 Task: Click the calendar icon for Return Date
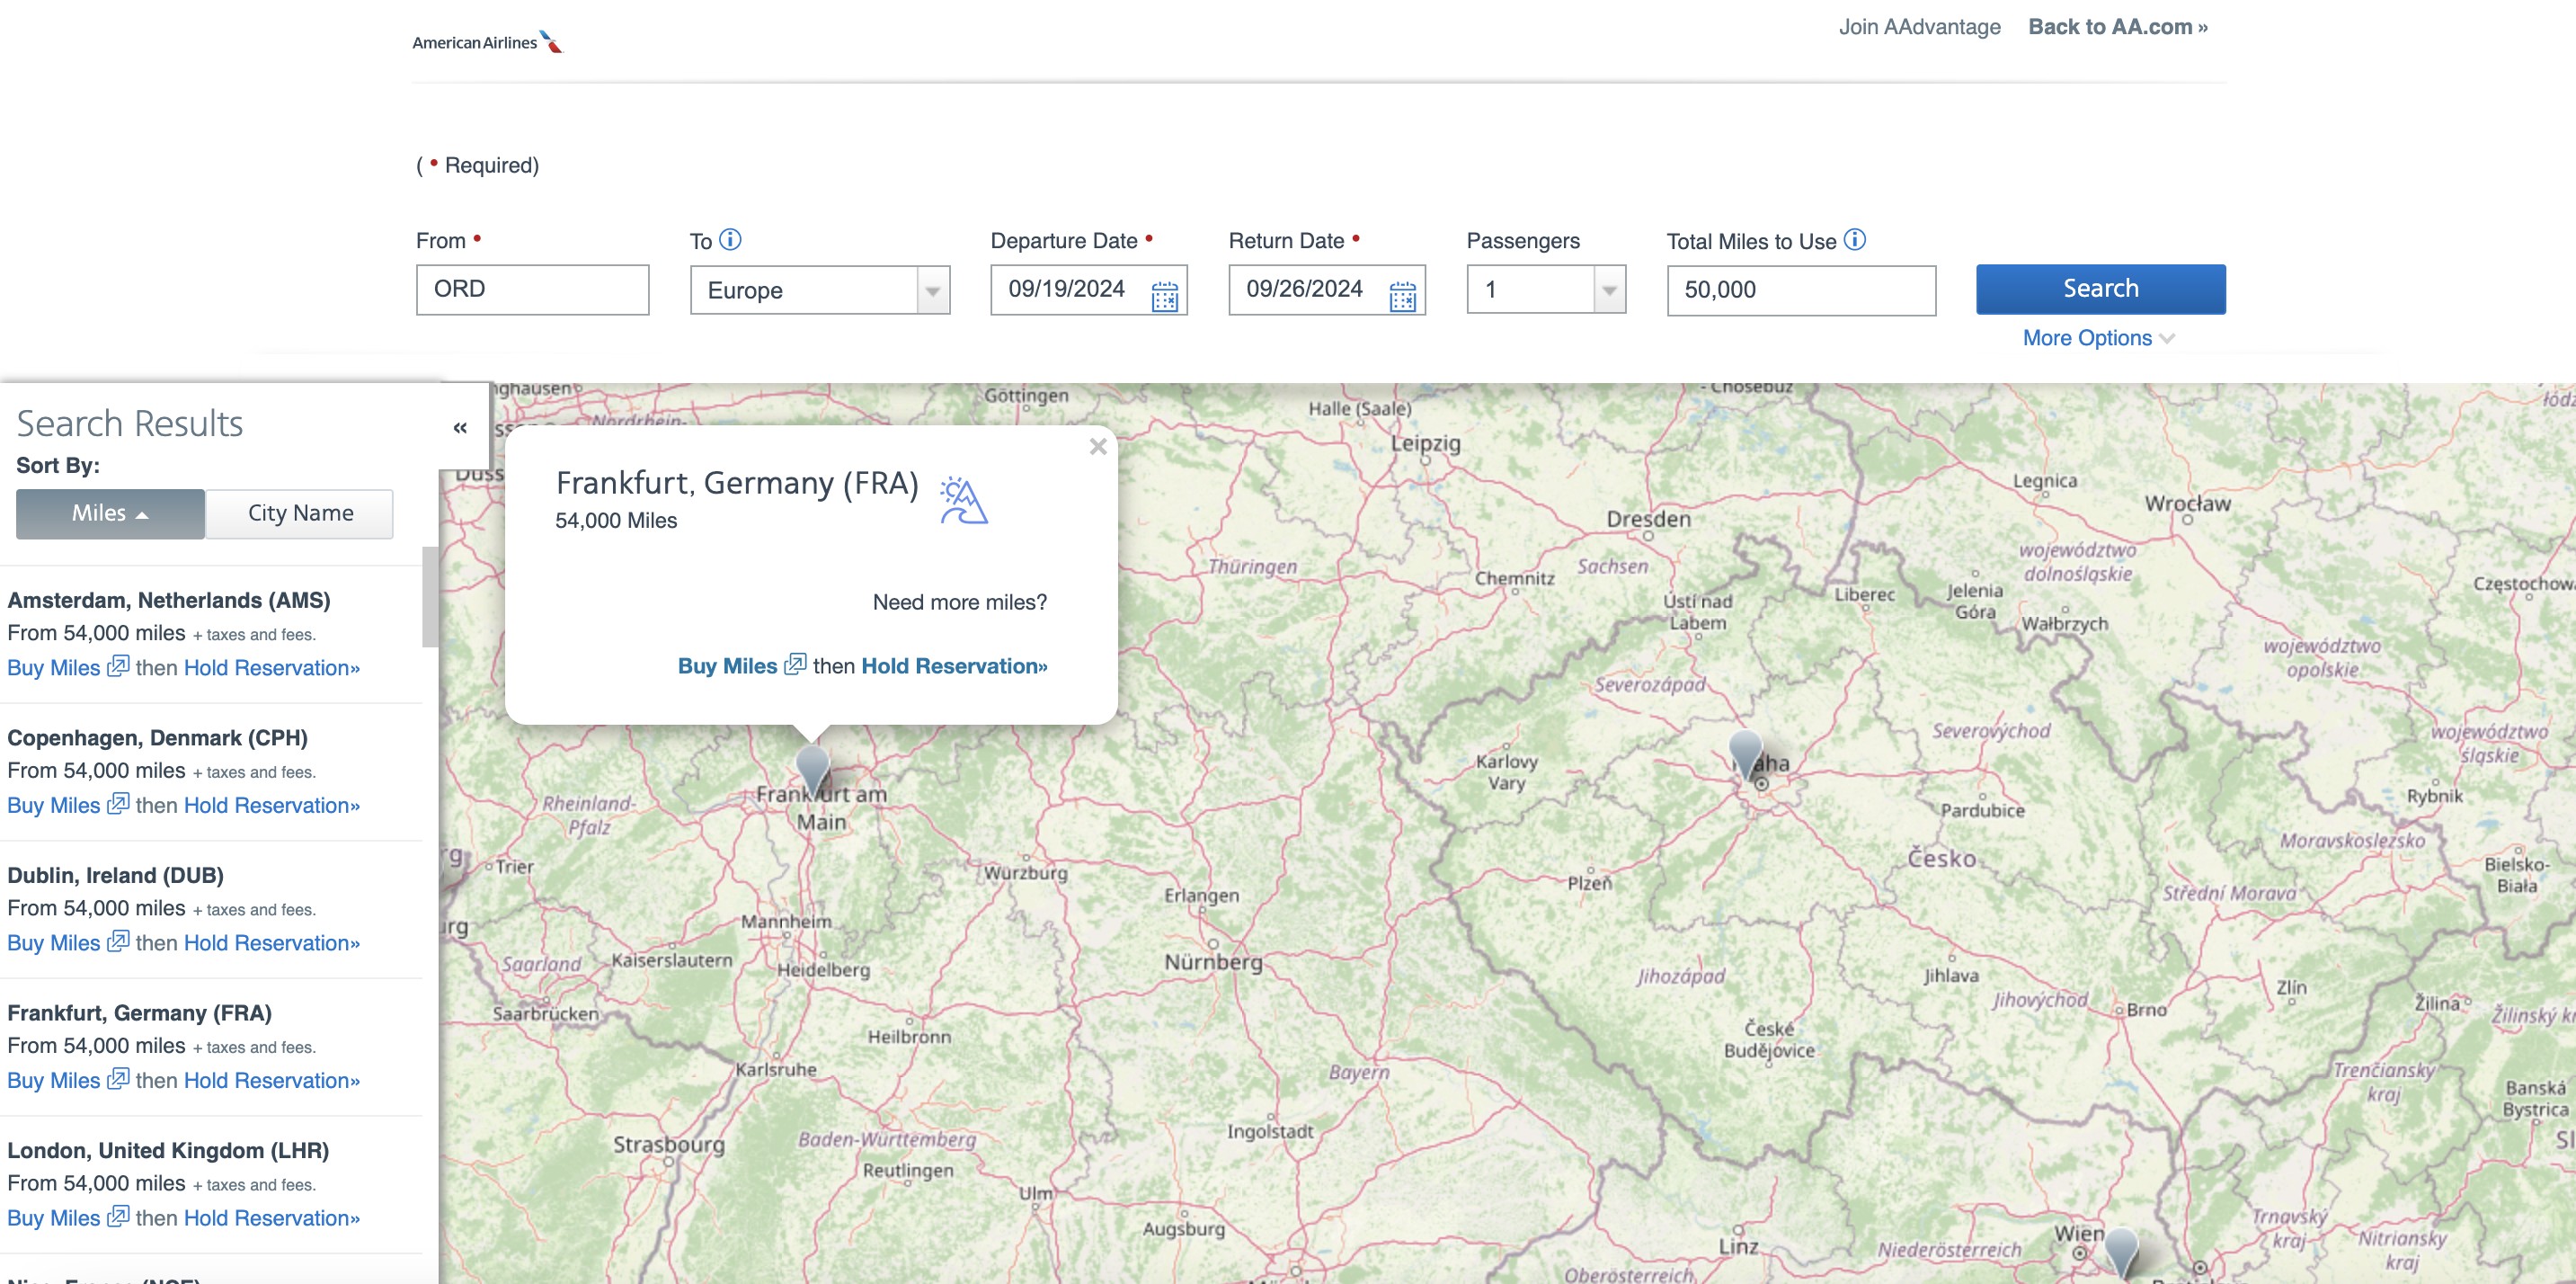1405,291
